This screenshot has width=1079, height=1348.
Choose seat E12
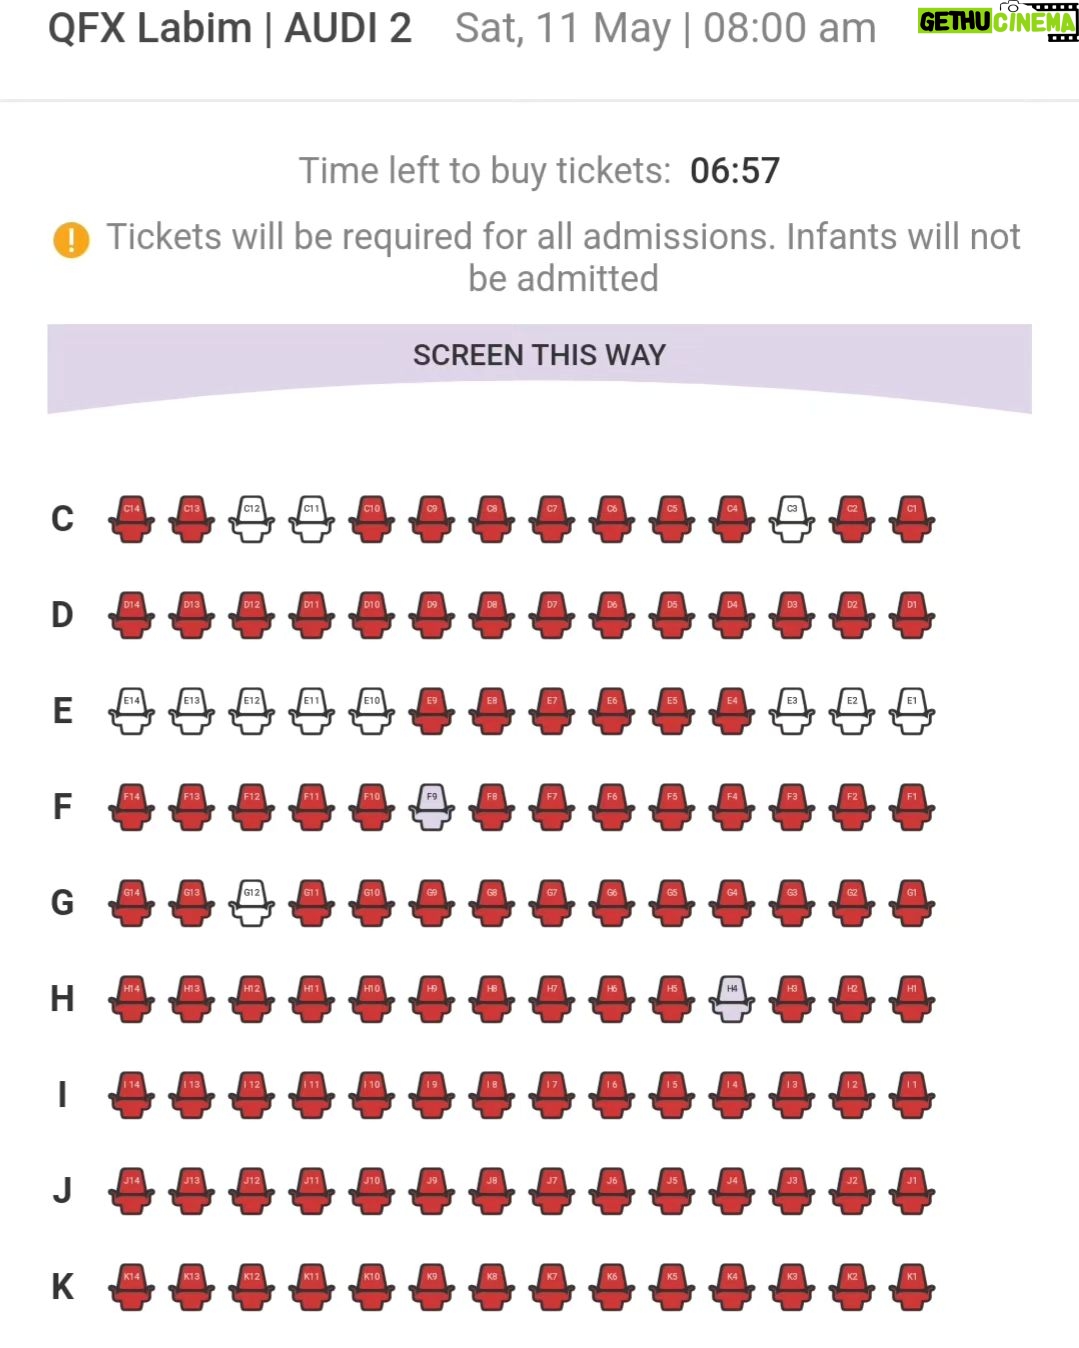point(252,711)
